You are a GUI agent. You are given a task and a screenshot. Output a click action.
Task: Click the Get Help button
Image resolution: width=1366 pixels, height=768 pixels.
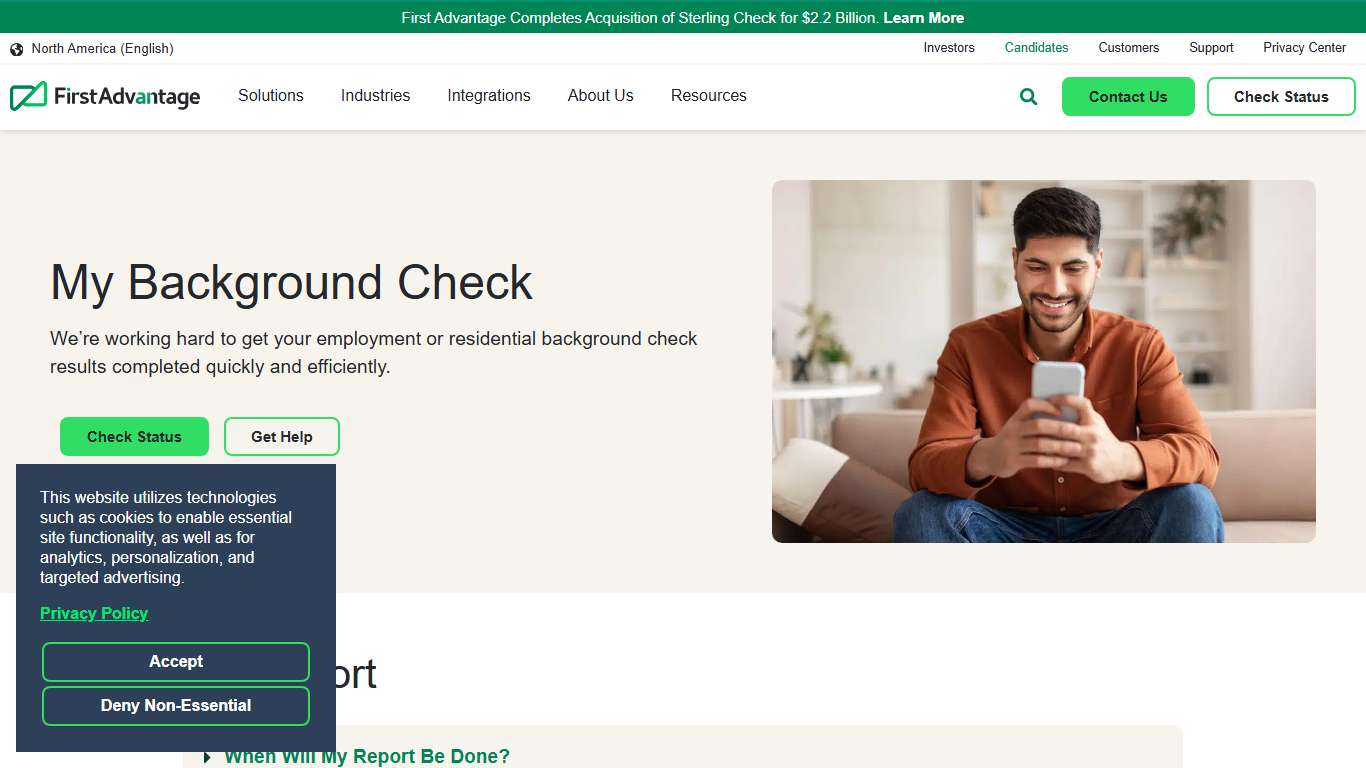pyautogui.click(x=281, y=436)
